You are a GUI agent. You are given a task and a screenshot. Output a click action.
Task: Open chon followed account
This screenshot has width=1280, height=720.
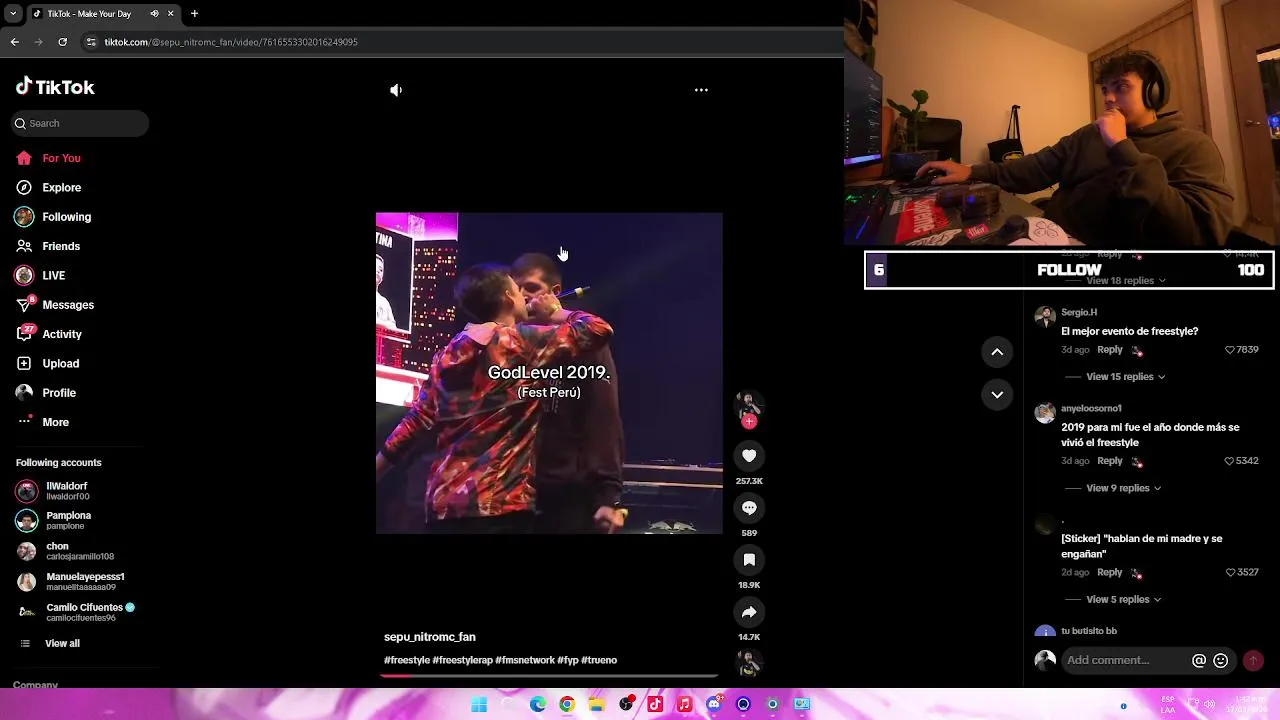pyautogui.click(x=66, y=551)
